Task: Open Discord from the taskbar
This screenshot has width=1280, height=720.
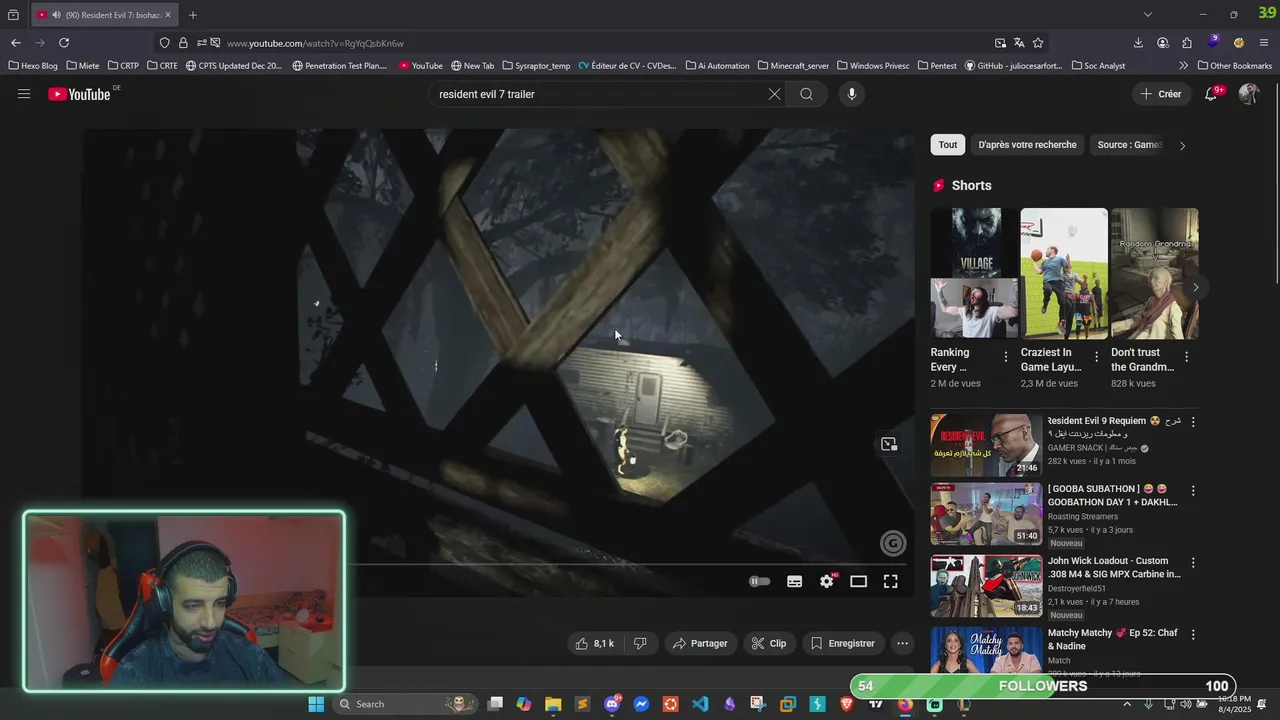Action: [x=612, y=704]
